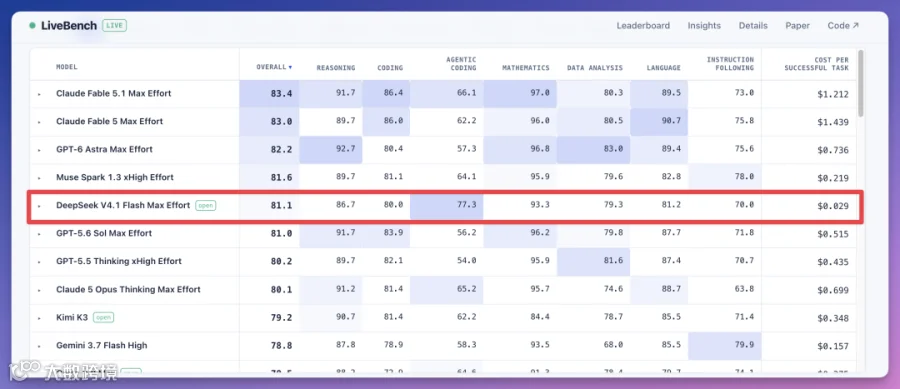This screenshot has width=900, height=389.
Task: Expand the Gemini 3.7 Flash High row
Action: click(x=40, y=346)
